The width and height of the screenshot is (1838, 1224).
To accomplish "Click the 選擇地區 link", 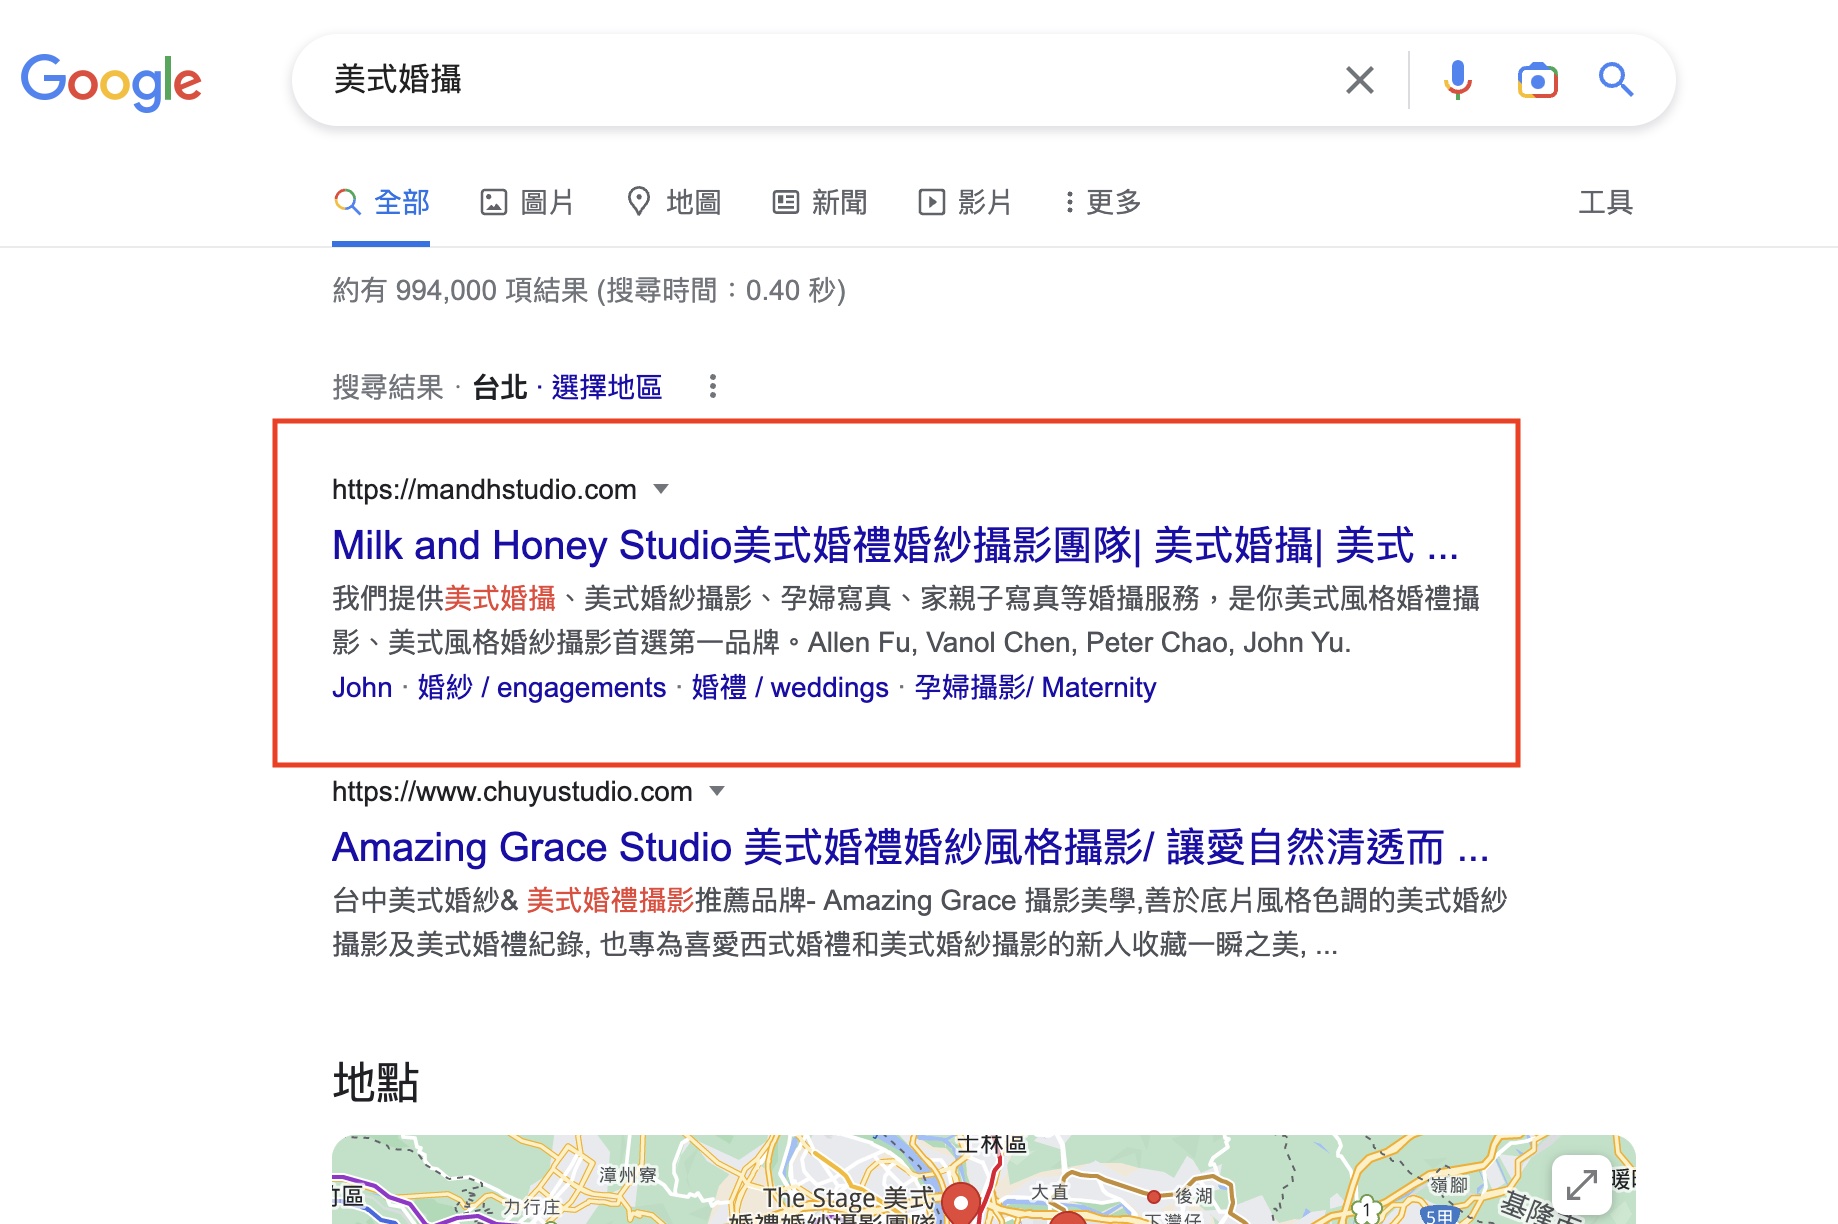I will [607, 387].
